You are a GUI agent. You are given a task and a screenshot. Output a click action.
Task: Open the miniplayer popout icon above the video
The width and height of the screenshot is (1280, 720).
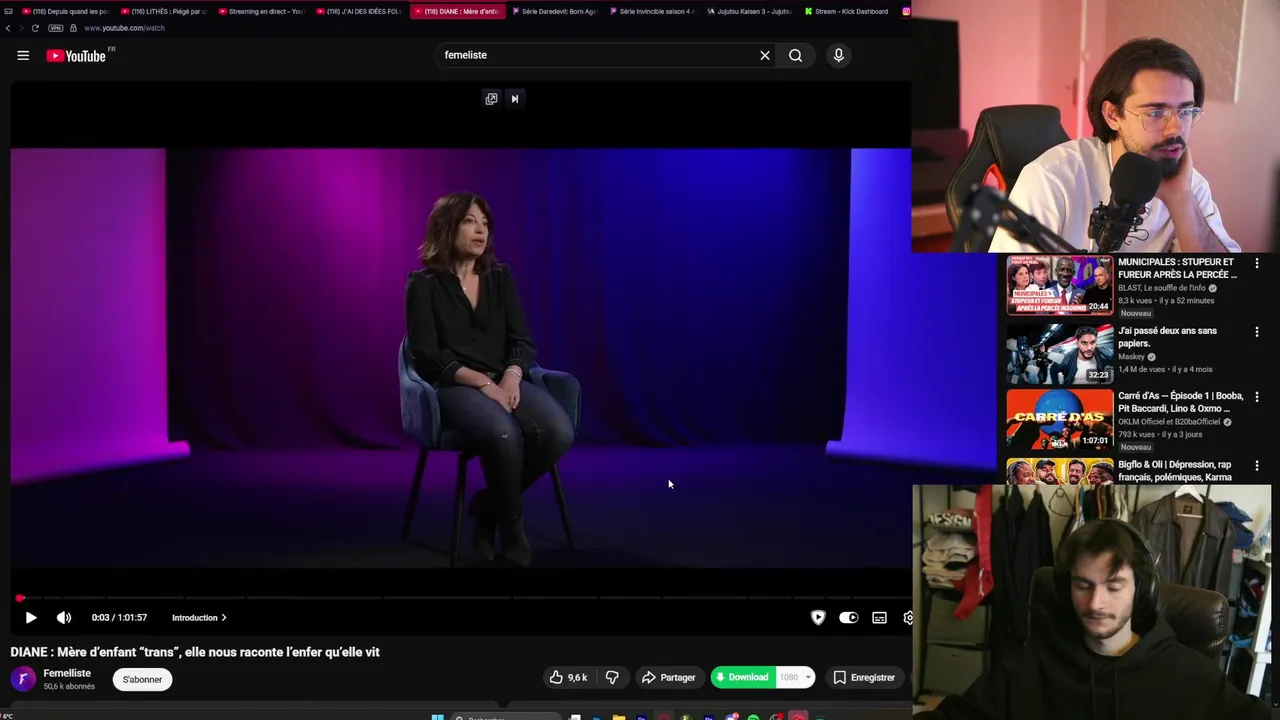491,98
